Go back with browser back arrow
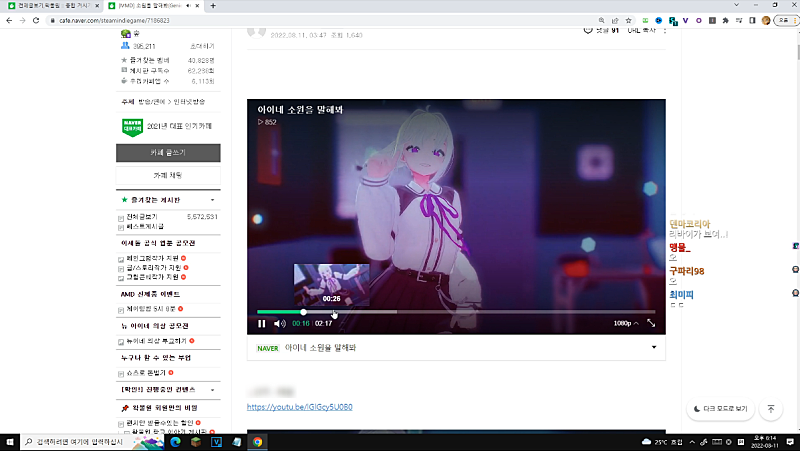Image resolution: width=800 pixels, height=451 pixels. click(x=9, y=20)
